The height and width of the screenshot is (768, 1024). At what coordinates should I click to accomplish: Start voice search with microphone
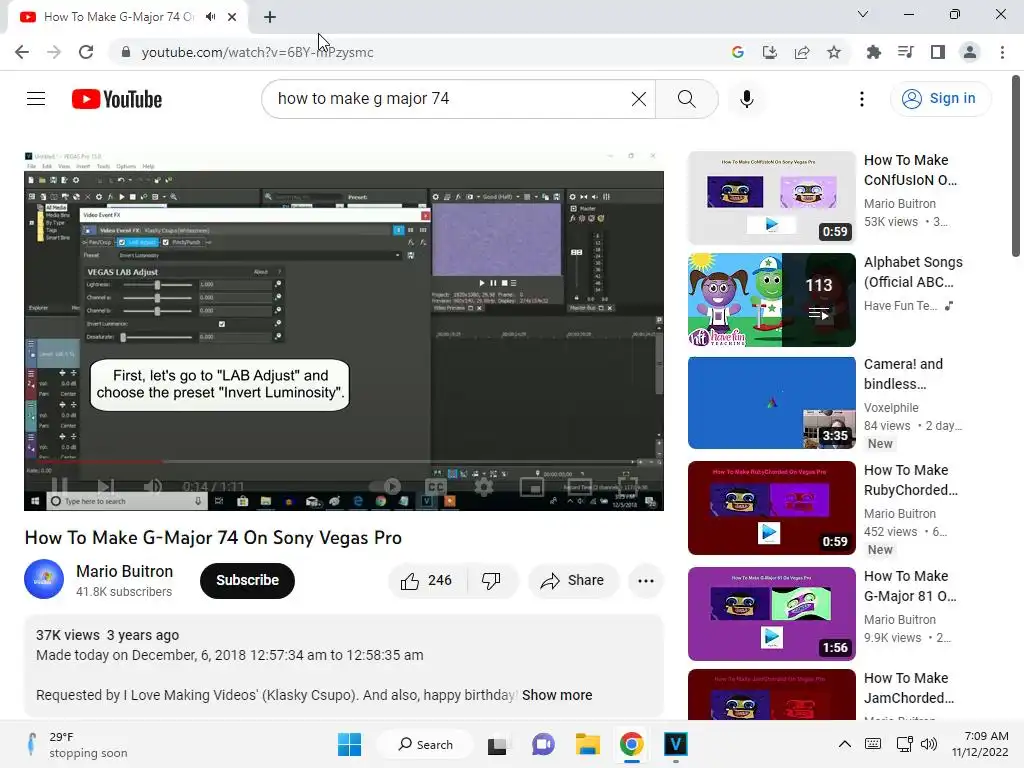pos(746,99)
